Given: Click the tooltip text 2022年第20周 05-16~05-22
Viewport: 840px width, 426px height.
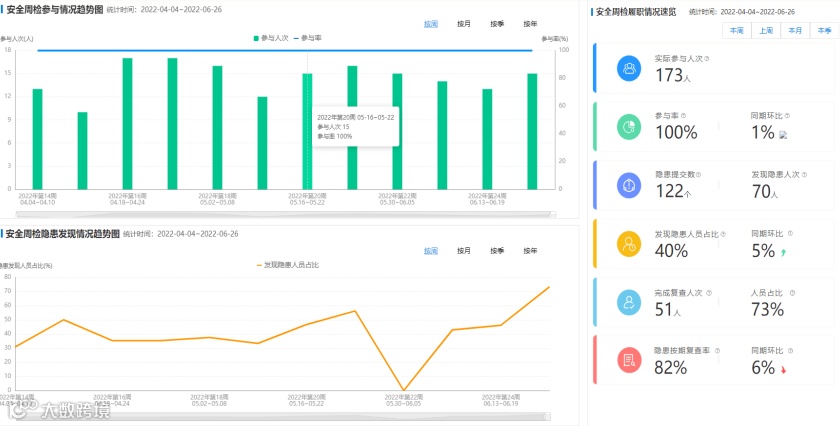Looking at the screenshot, I should (x=356, y=117).
